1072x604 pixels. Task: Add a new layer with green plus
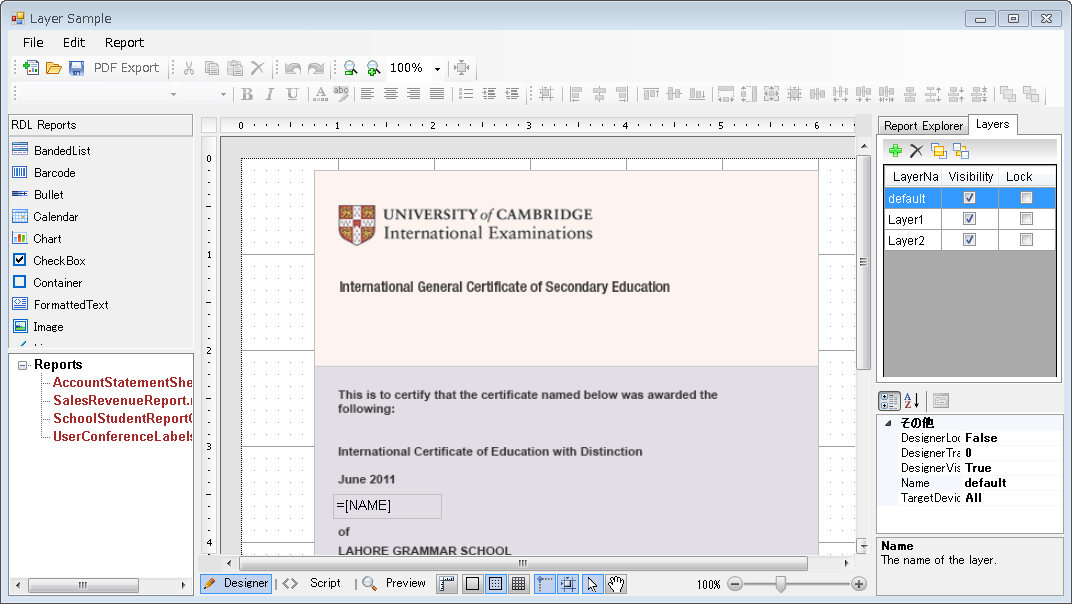[x=895, y=151]
